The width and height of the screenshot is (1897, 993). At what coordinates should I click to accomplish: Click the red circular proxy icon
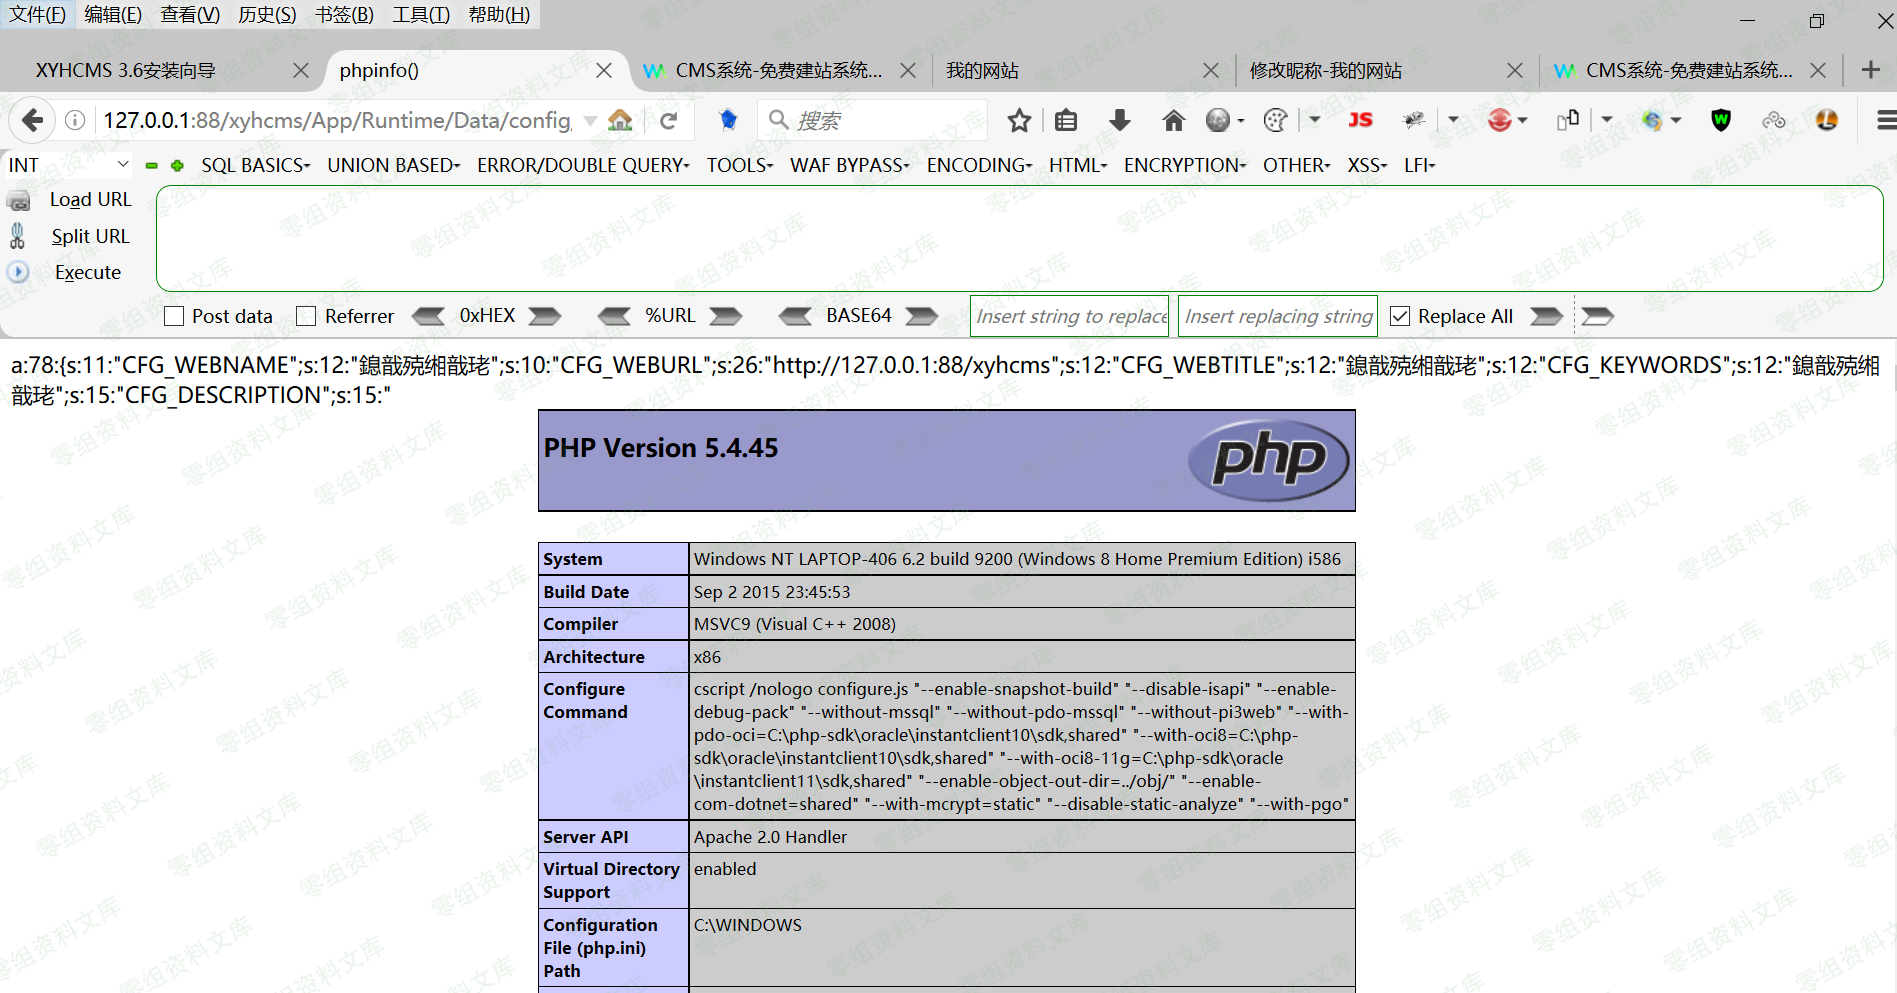click(1499, 121)
